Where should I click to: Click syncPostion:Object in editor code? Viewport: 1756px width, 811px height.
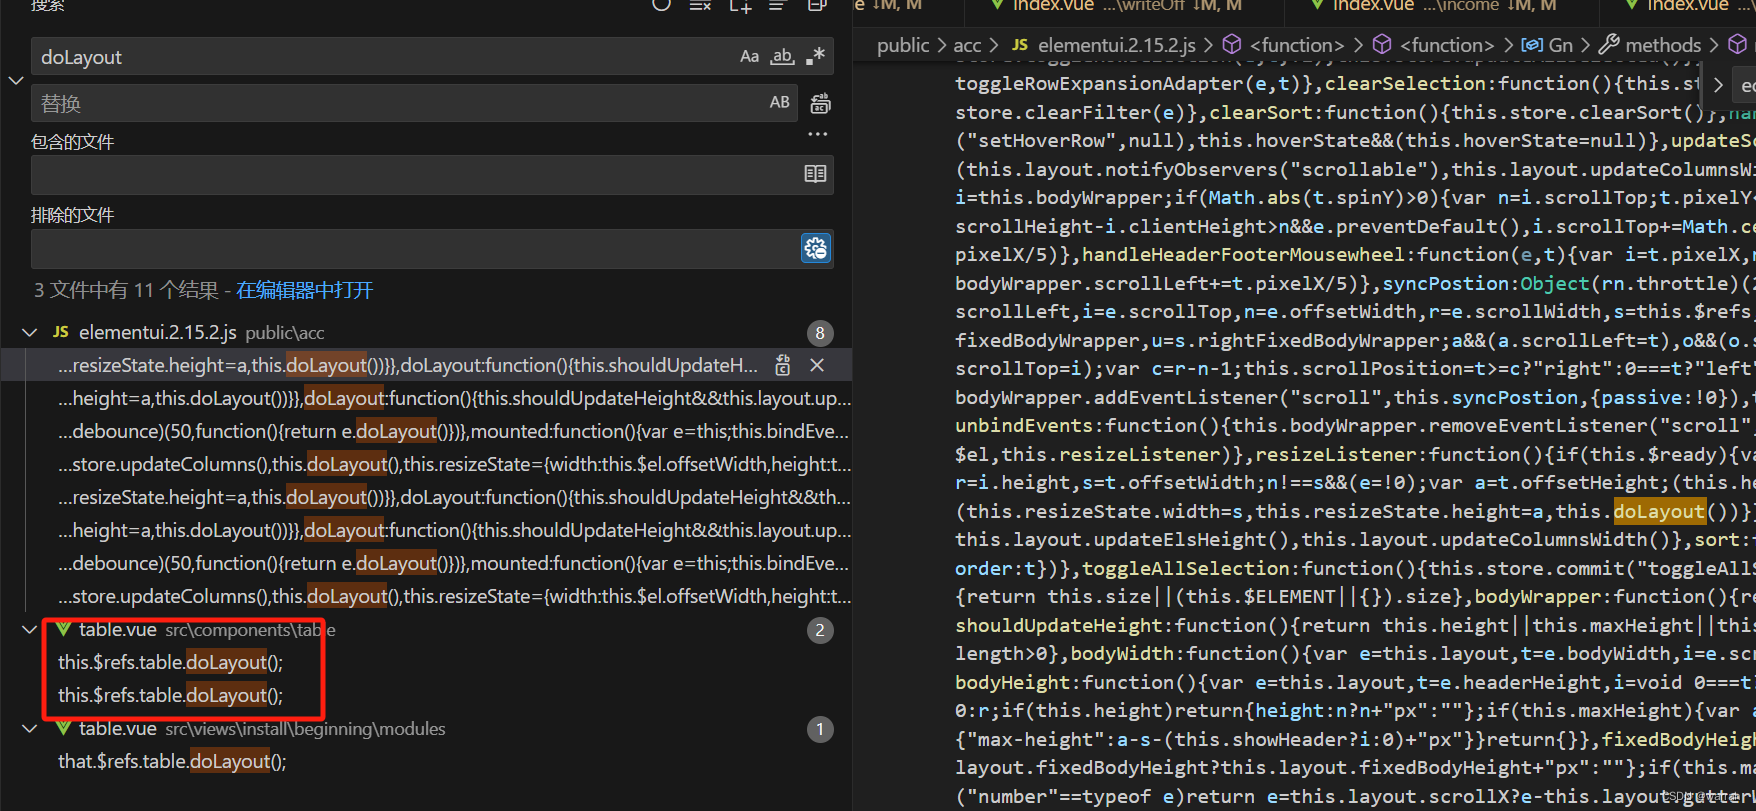[x=1486, y=283]
